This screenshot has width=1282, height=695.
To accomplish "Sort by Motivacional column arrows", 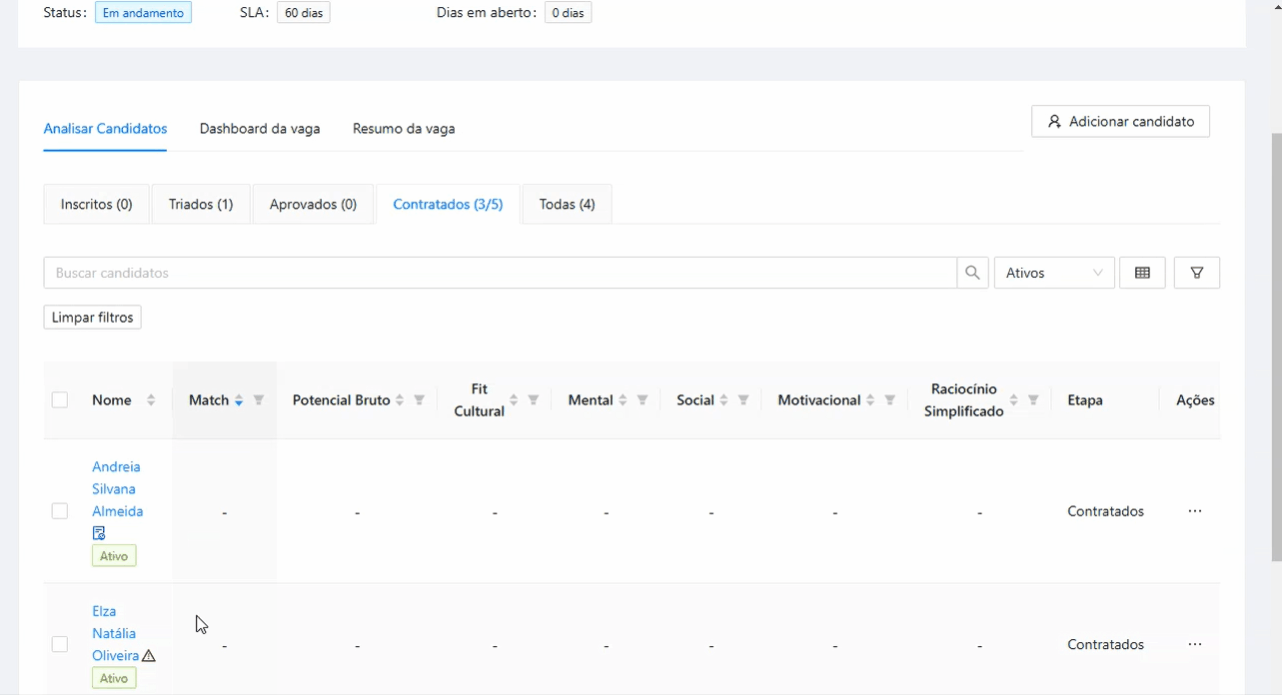I will pos(871,400).
